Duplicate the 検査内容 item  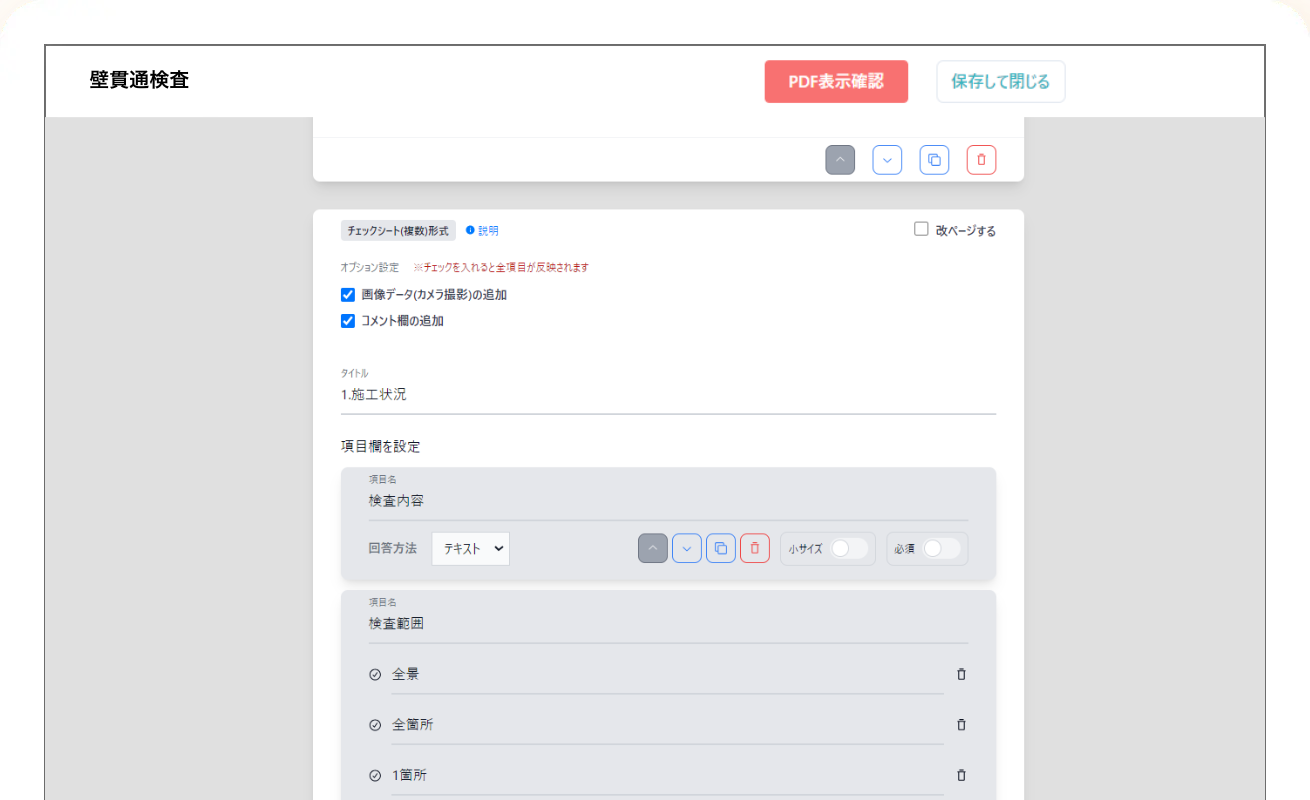[x=720, y=548]
